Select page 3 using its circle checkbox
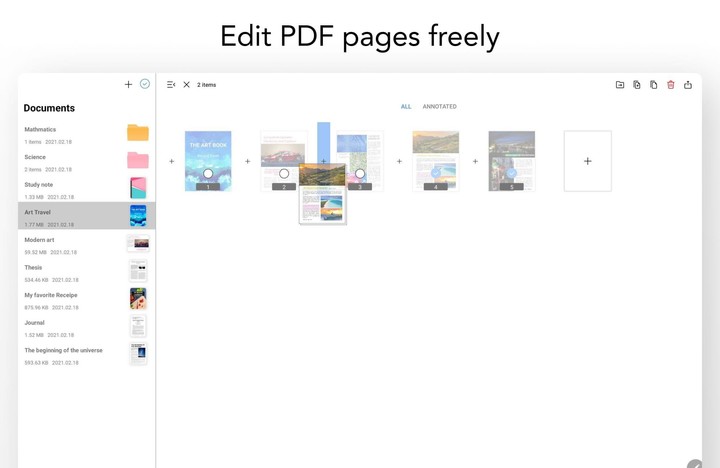 point(360,174)
